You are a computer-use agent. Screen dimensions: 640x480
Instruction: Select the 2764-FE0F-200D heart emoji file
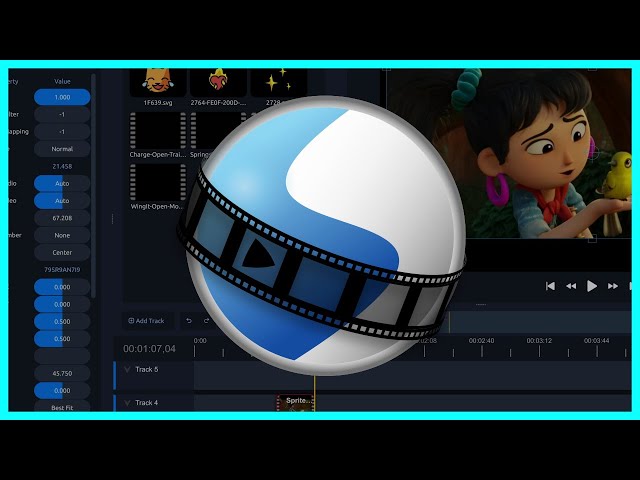[x=218, y=87]
